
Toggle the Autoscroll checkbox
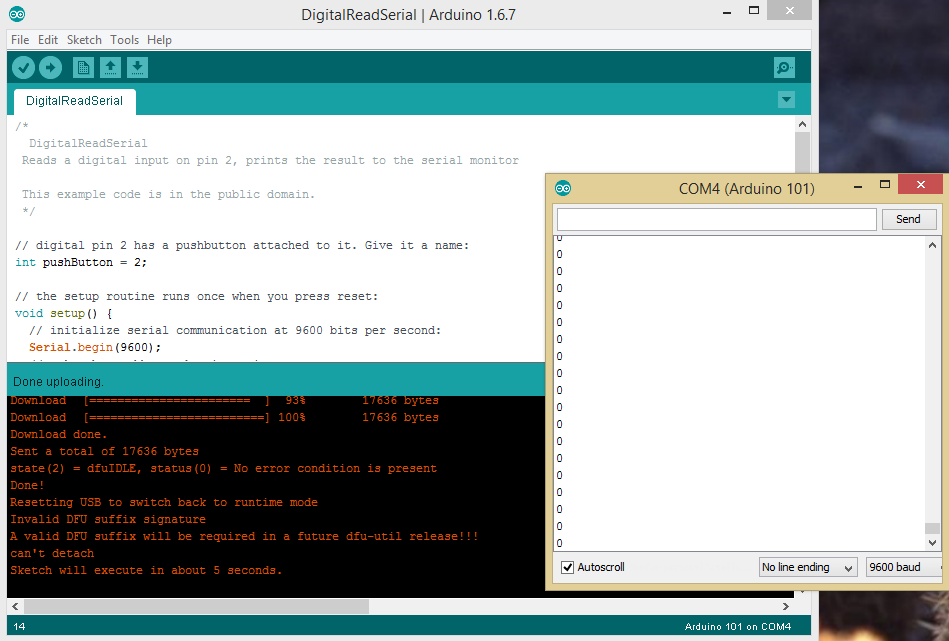click(x=568, y=567)
